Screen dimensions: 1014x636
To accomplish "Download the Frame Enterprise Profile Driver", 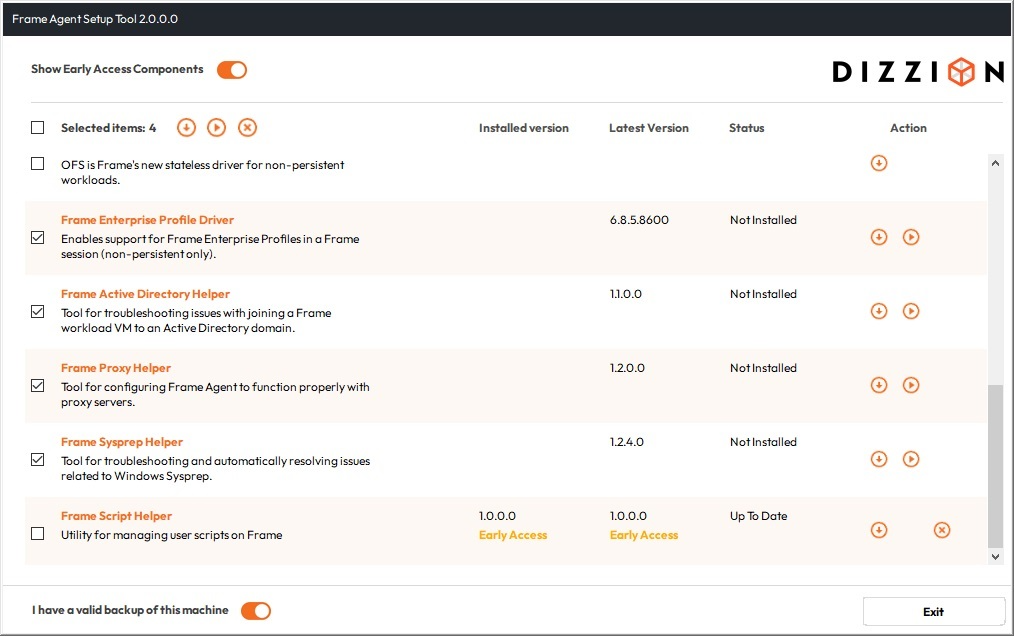I will click(879, 237).
